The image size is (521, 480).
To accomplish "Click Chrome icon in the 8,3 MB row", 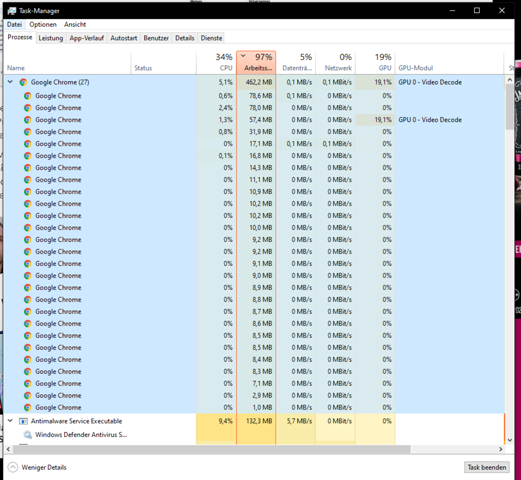I will coord(28,372).
